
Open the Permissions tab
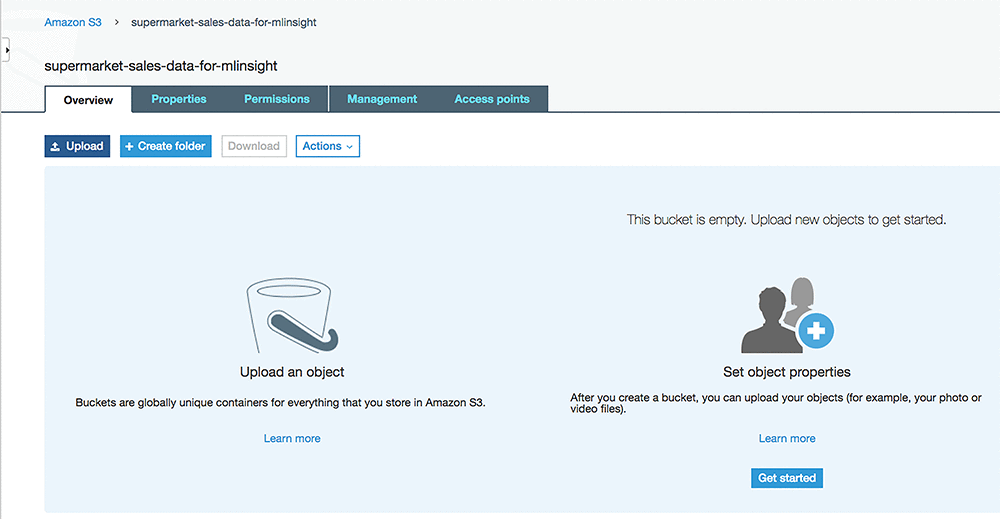coord(277,99)
